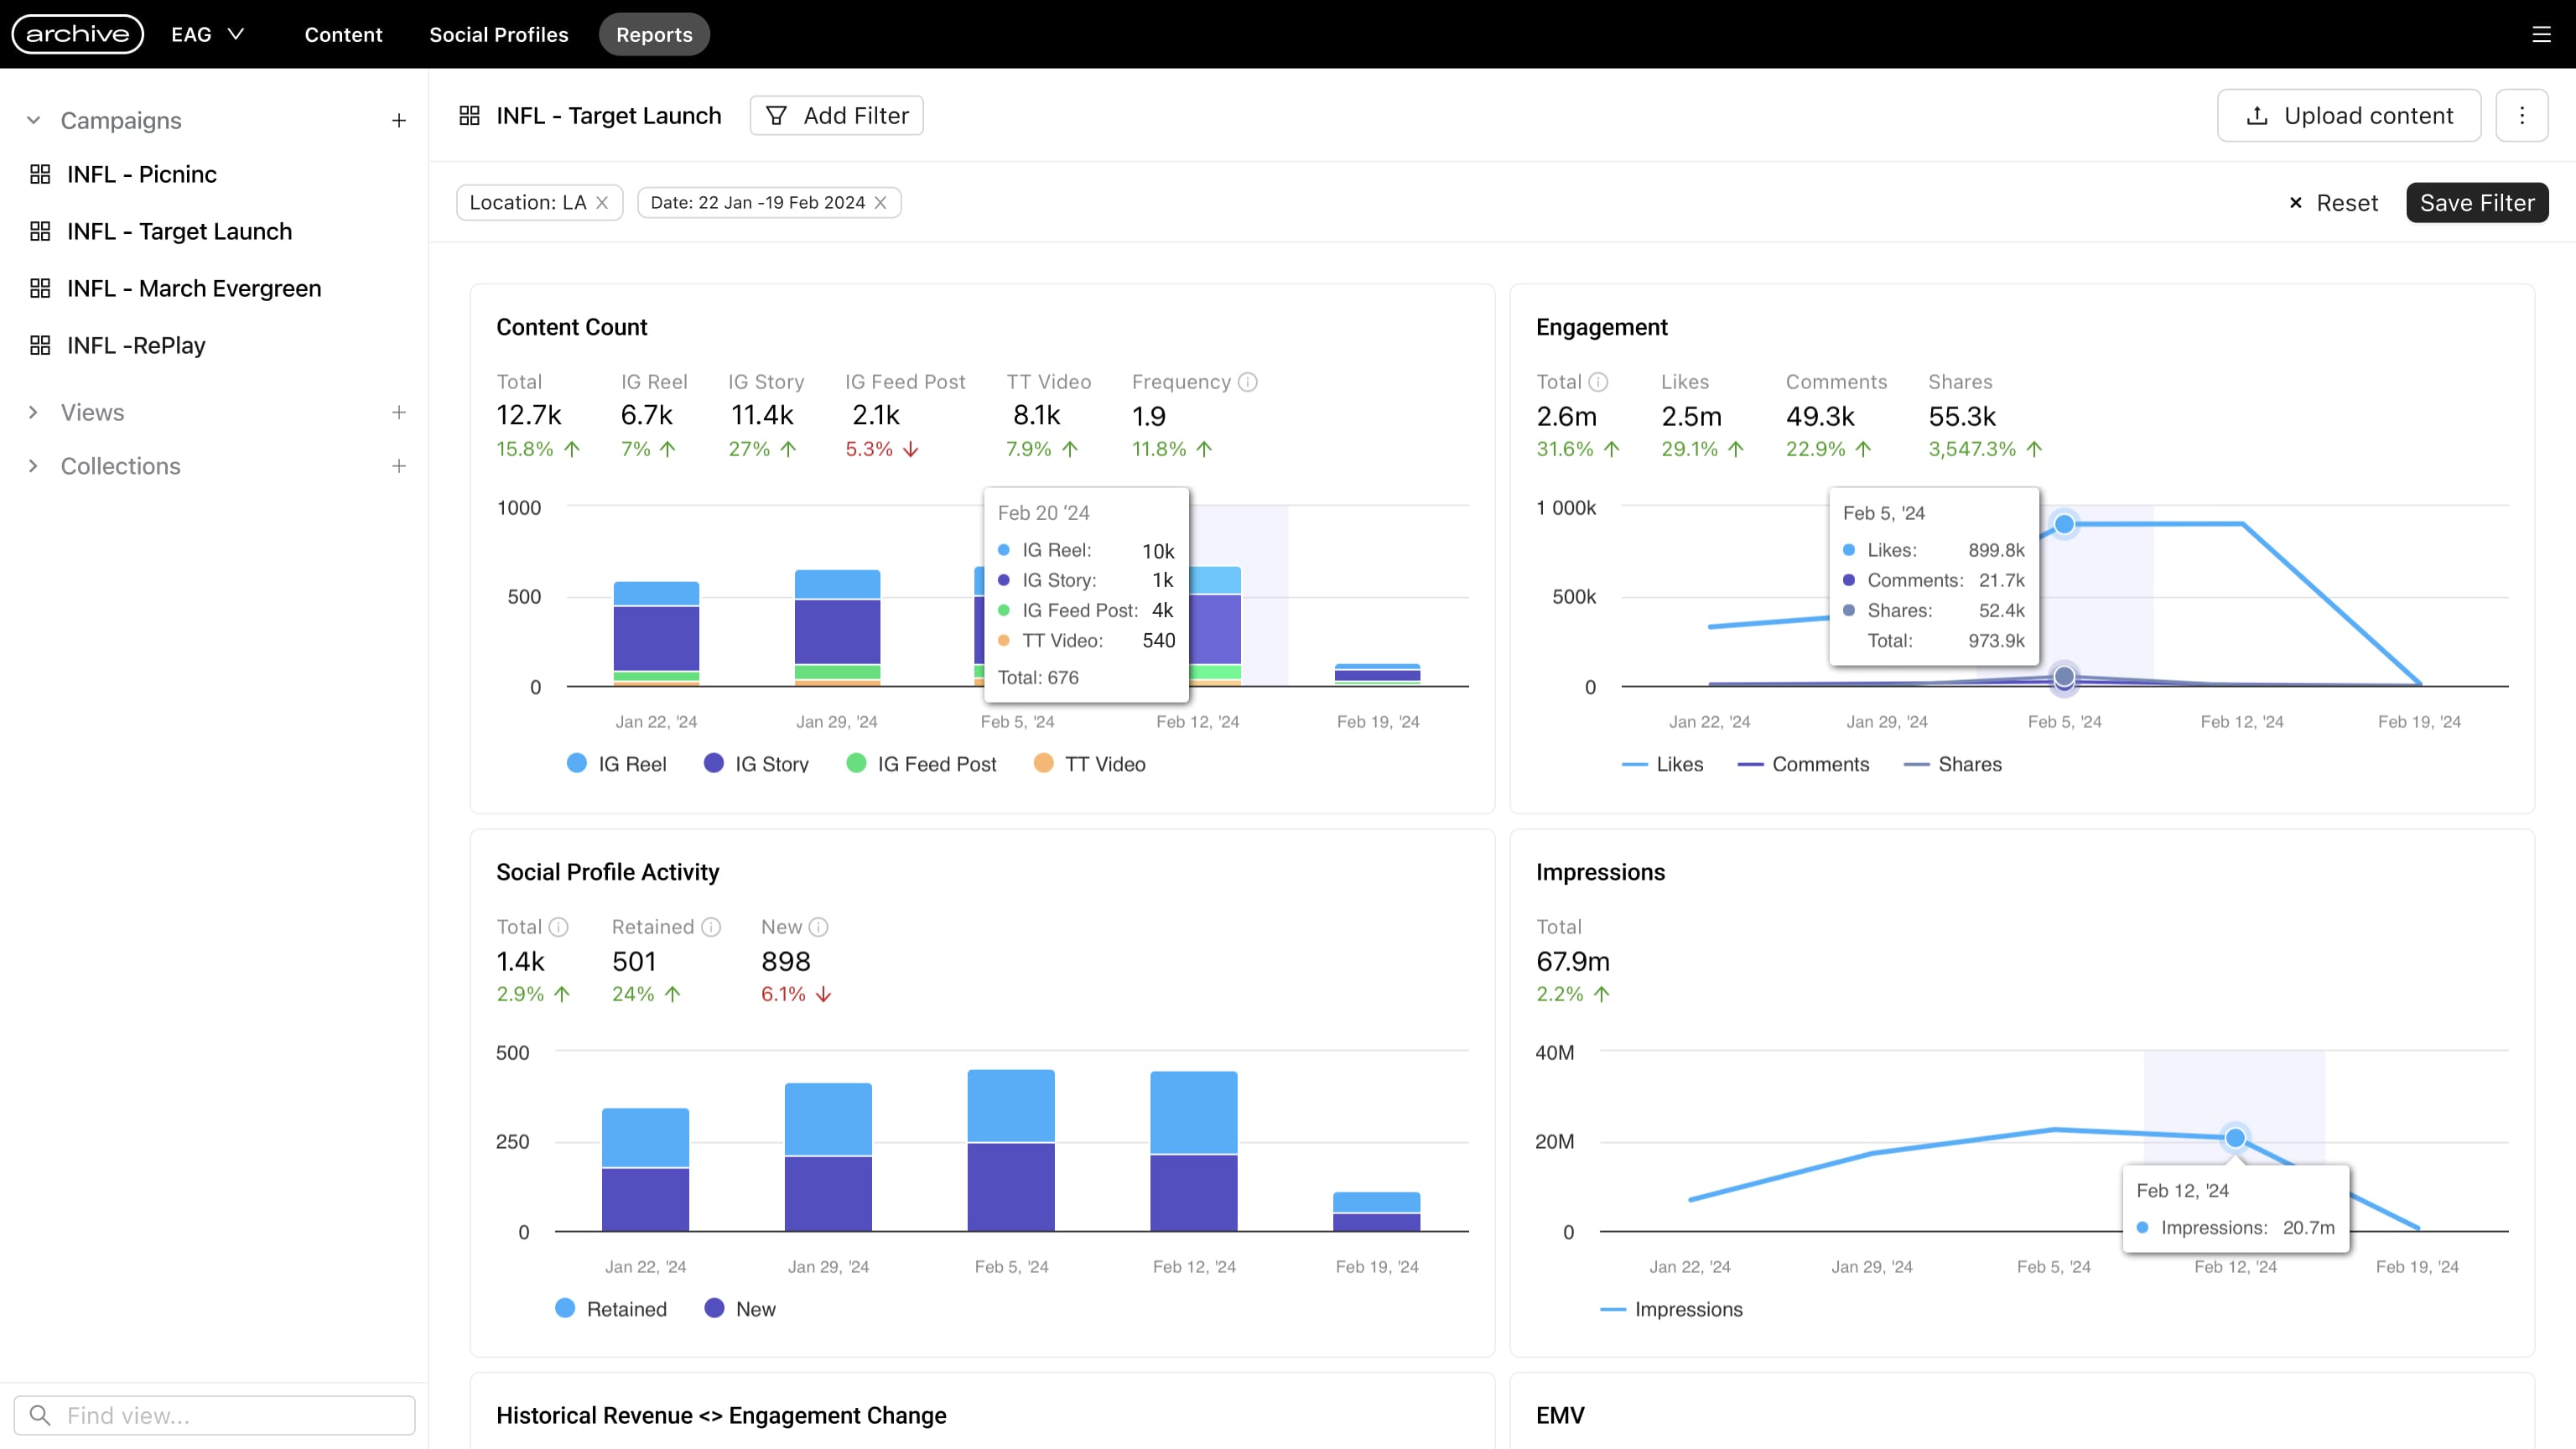Expand the Views section

coord(33,412)
